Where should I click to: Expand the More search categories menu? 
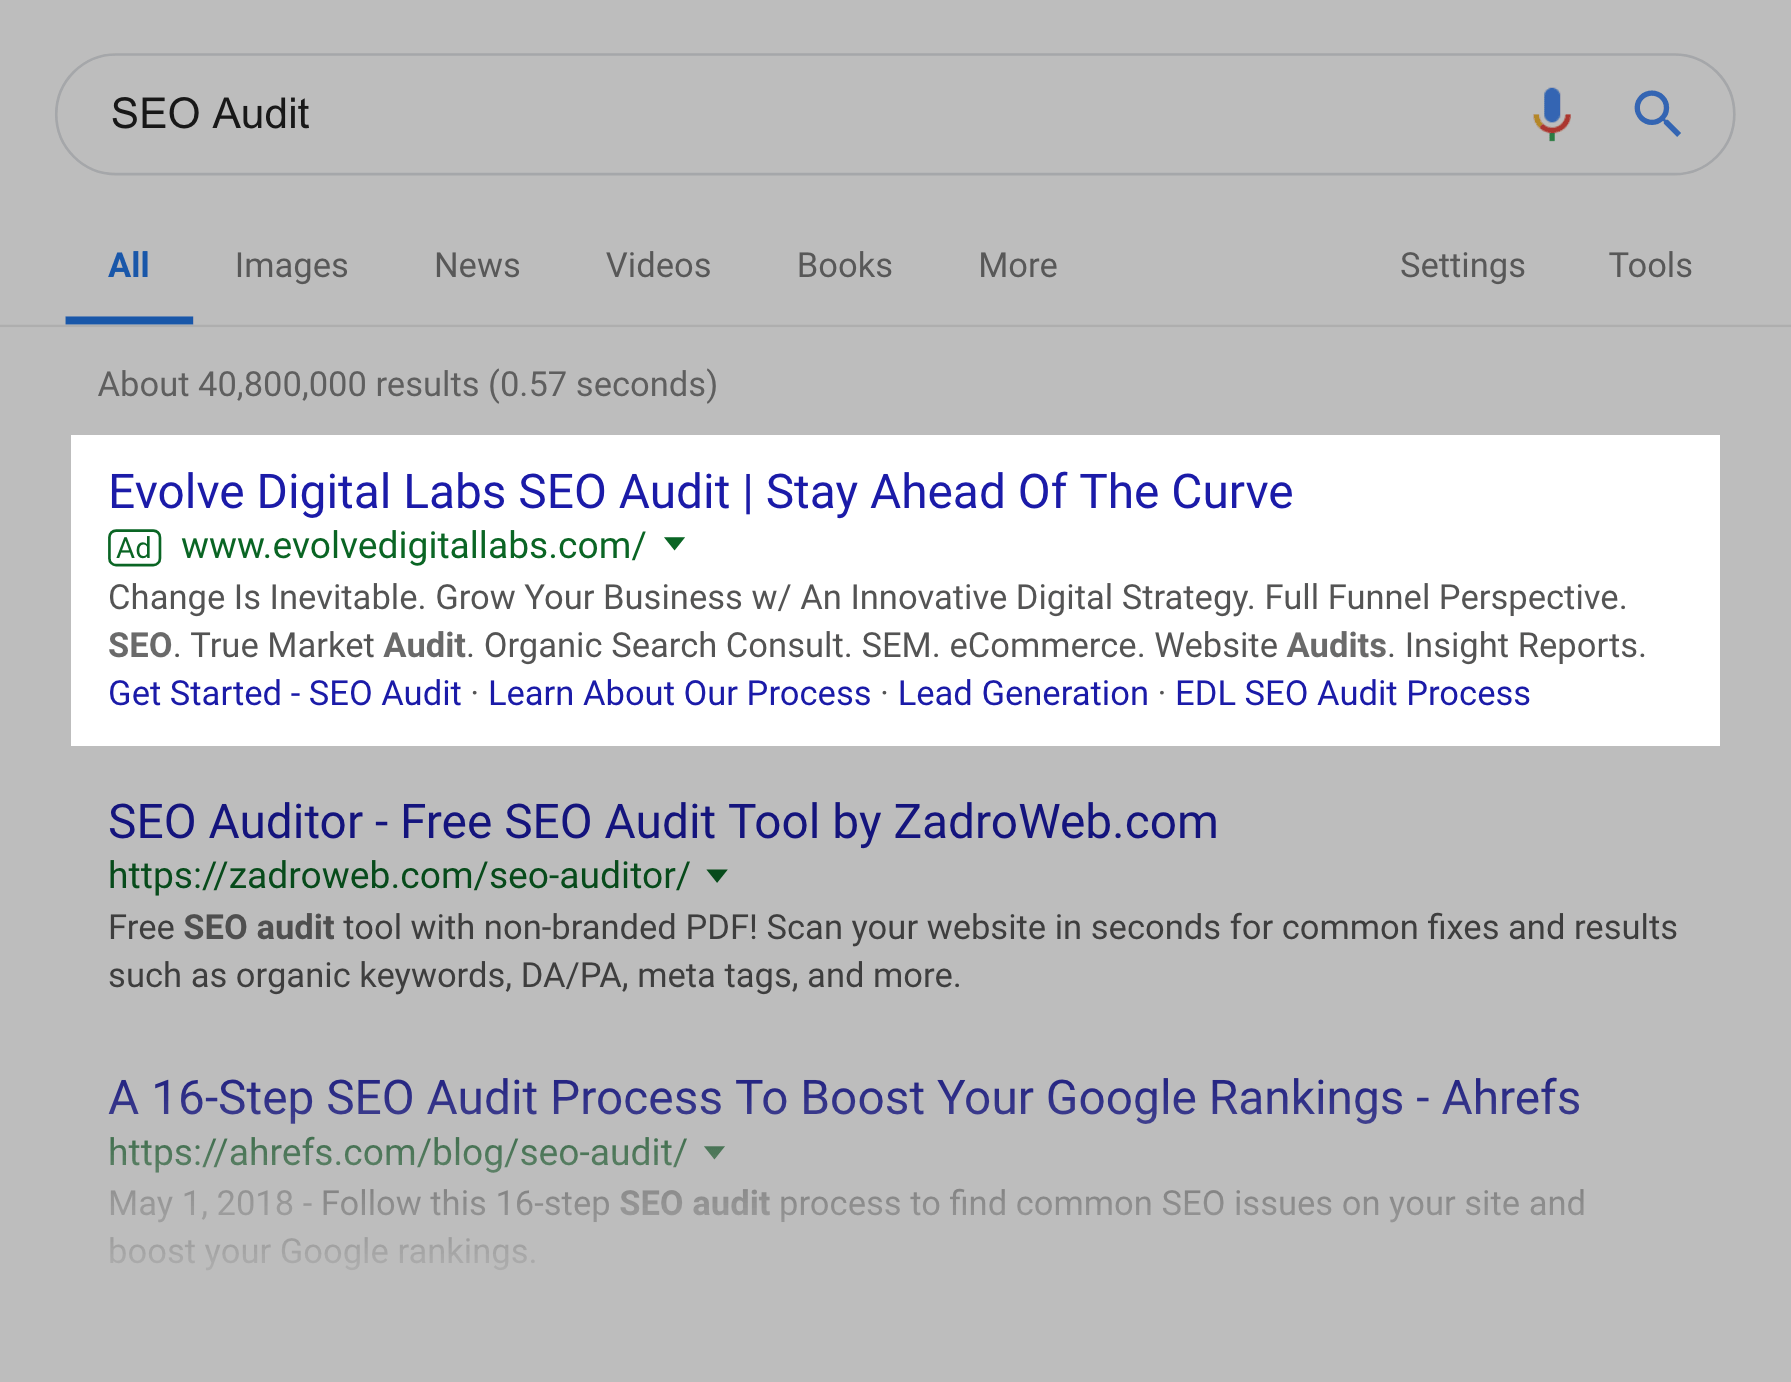(x=1017, y=266)
